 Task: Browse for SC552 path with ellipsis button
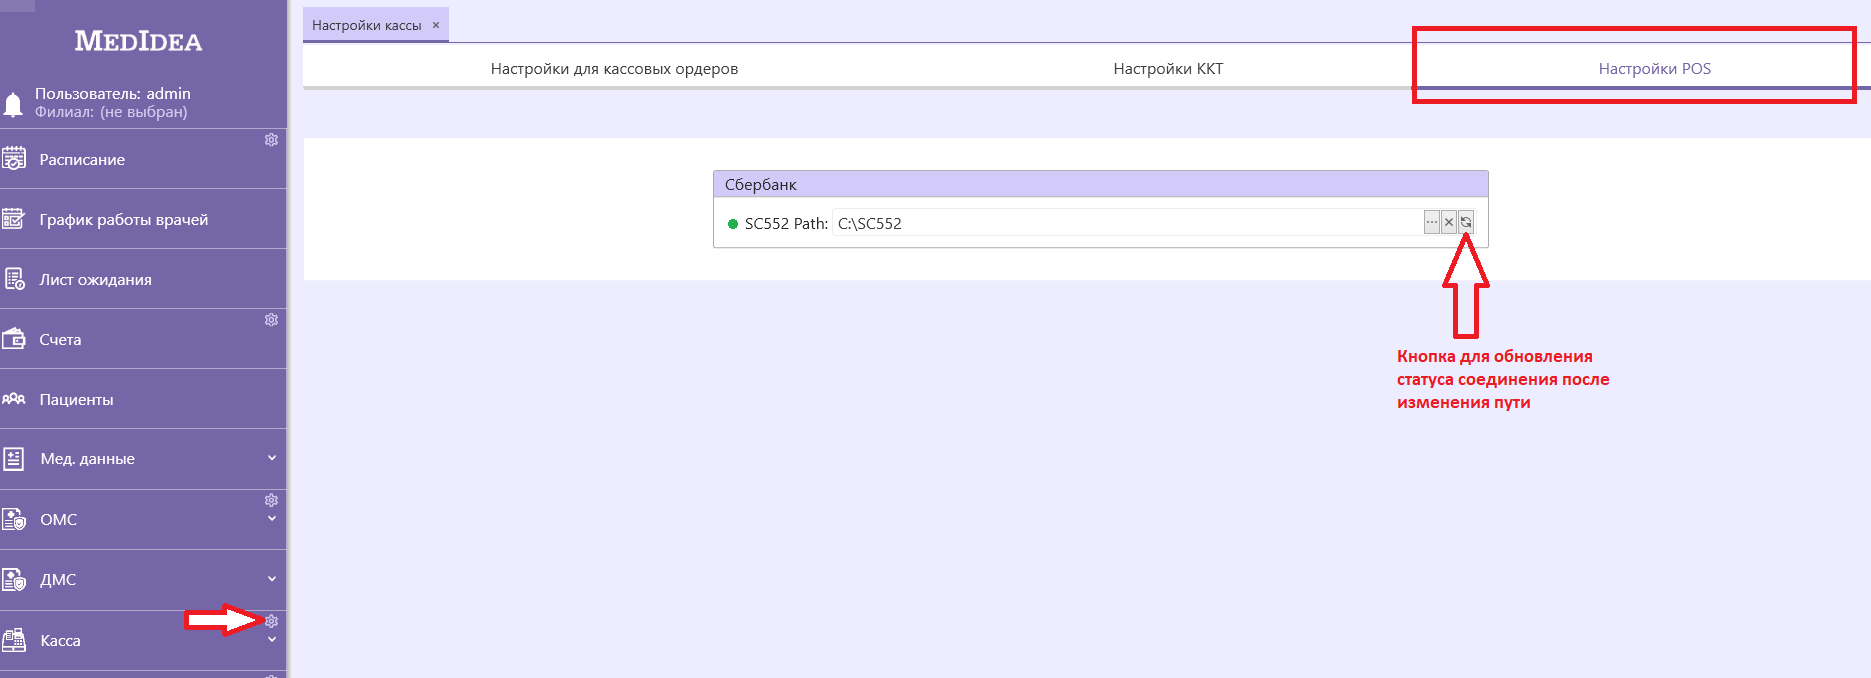1432,222
